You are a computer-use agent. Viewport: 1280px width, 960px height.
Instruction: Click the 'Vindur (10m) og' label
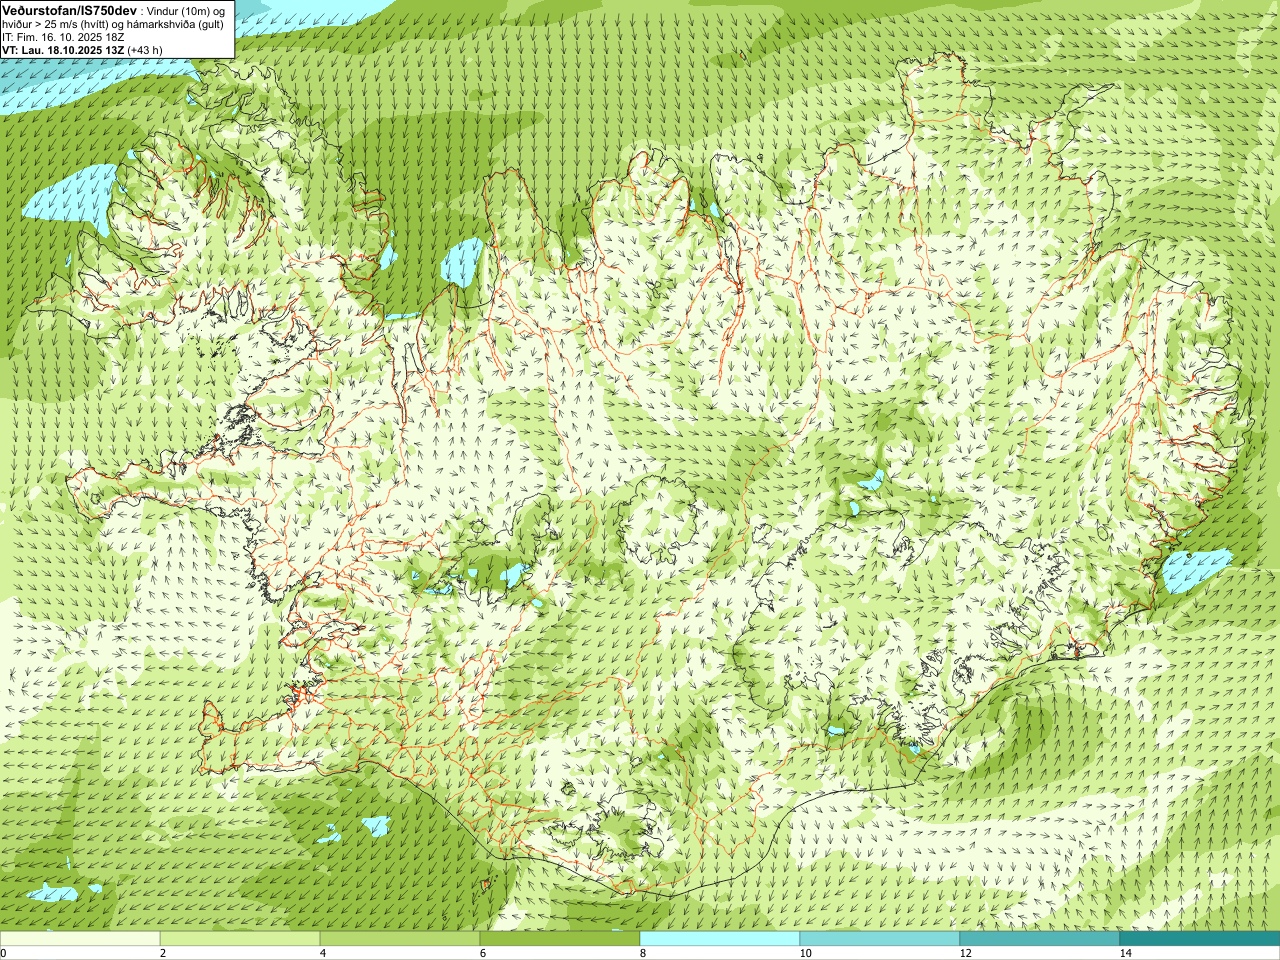click(x=188, y=10)
